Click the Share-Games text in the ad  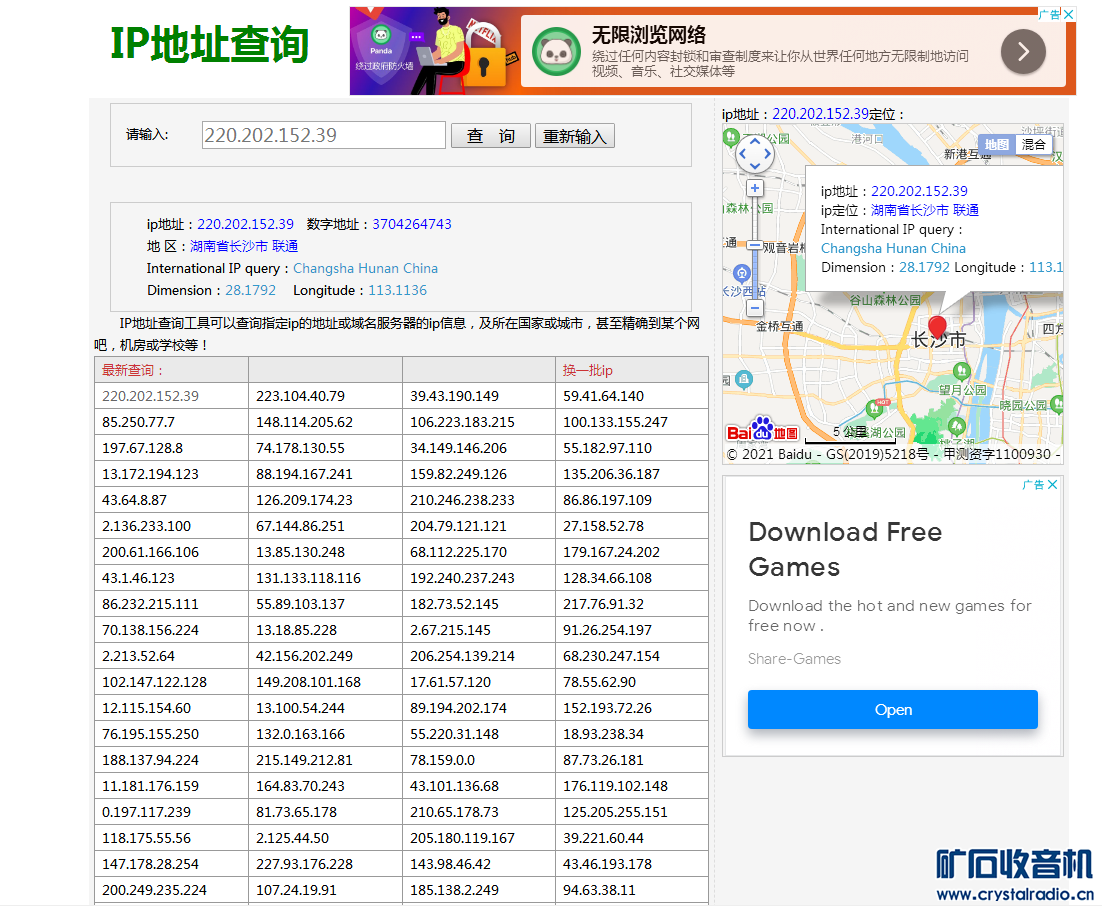pyautogui.click(x=794, y=659)
